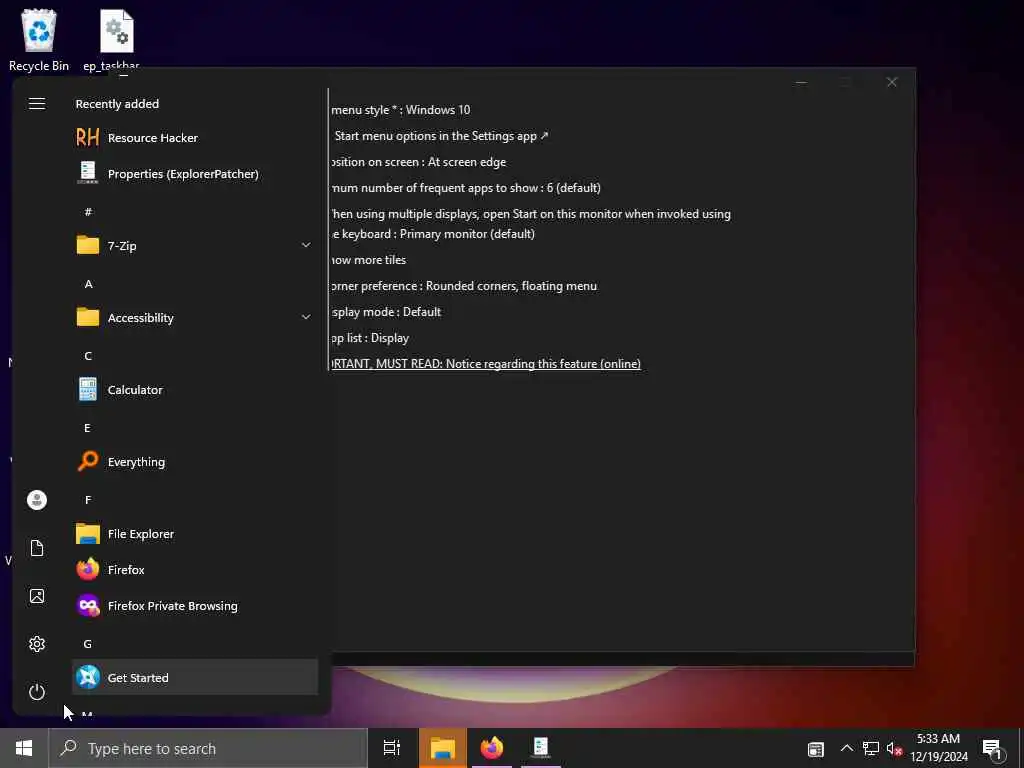The height and width of the screenshot is (768, 1024).
Task: Click the letter E section header
Action: pos(88,428)
